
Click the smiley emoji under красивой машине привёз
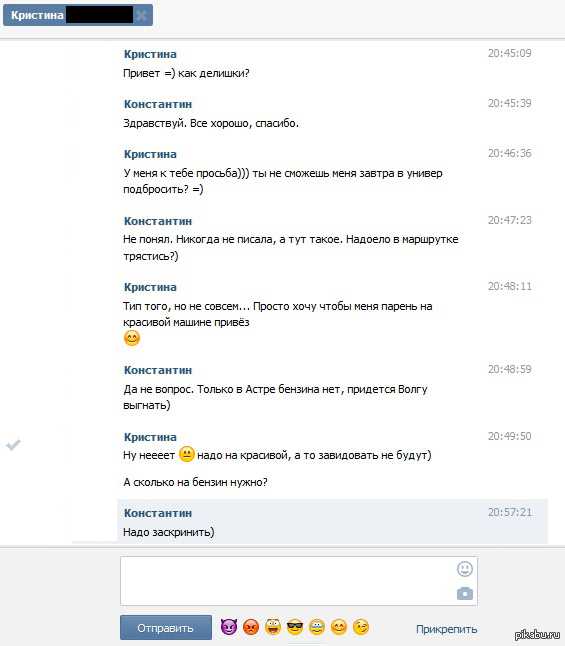coord(131,338)
